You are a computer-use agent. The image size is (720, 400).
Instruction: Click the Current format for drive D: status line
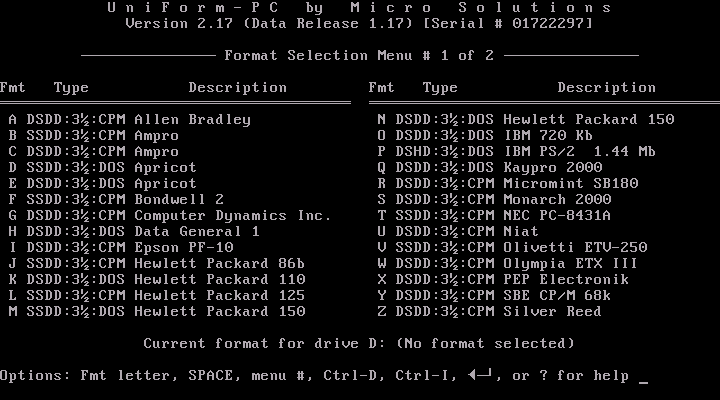coord(359,344)
